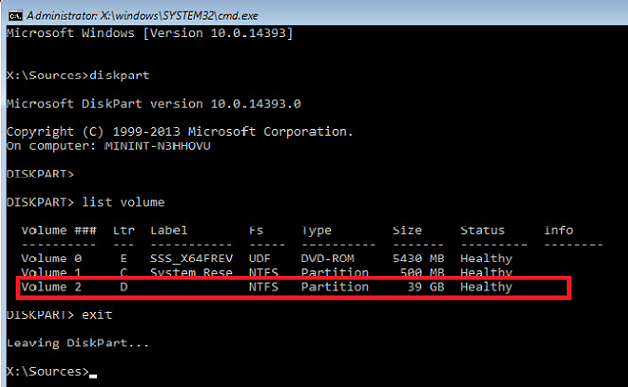Click Healthy status of Volume 2
This screenshot has width=628, height=387.
[x=486, y=287]
